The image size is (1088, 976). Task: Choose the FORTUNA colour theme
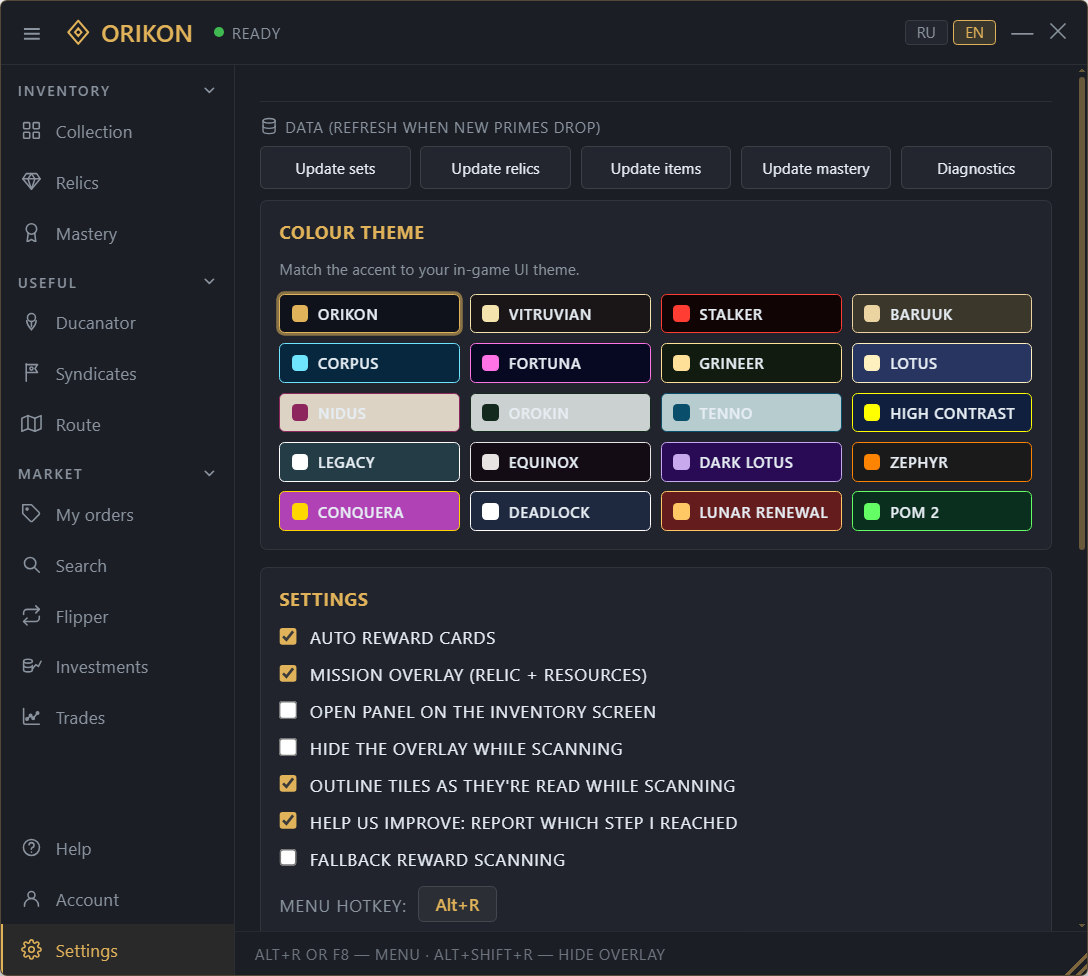(x=560, y=363)
